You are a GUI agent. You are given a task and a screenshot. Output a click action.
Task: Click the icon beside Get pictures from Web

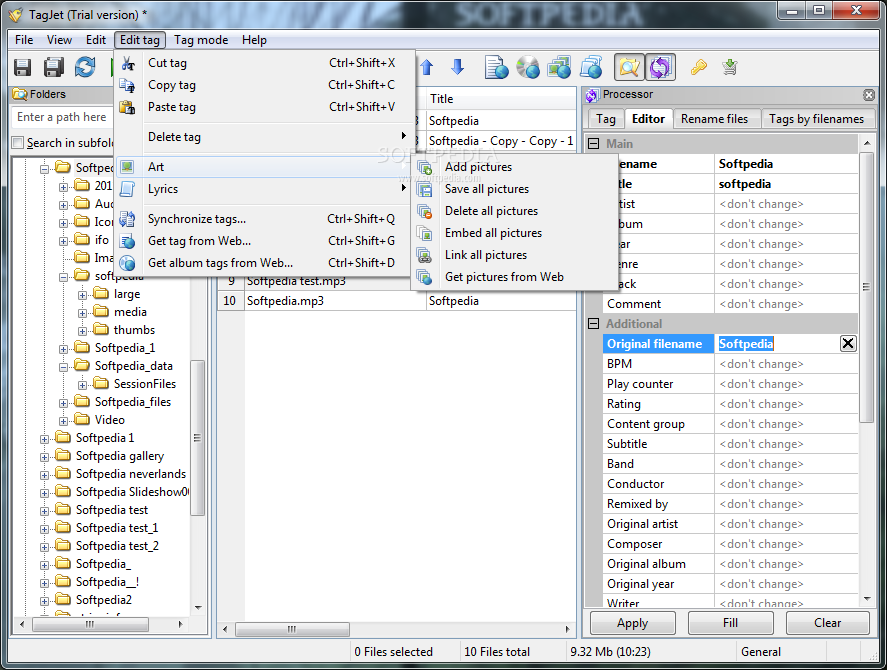(x=425, y=277)
